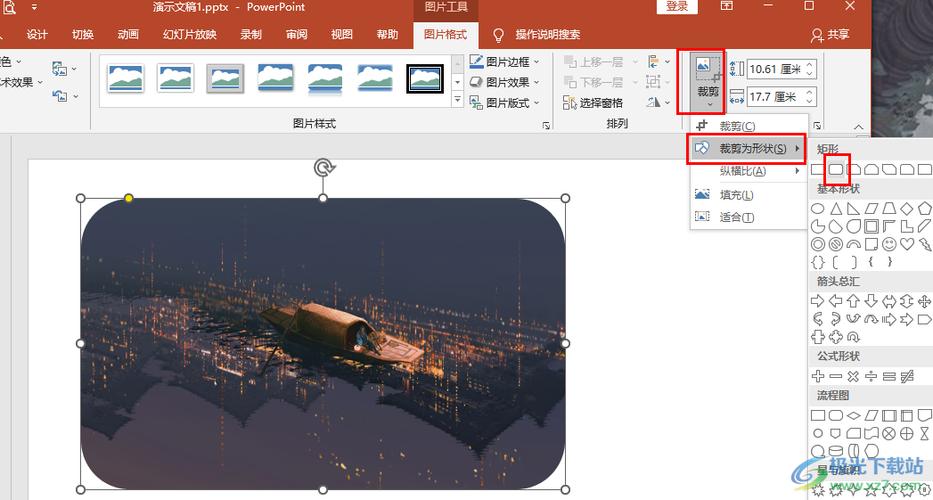933x500 pixels.
Task: Pick the right arrow shape
Action: click(x=818, y=301)
